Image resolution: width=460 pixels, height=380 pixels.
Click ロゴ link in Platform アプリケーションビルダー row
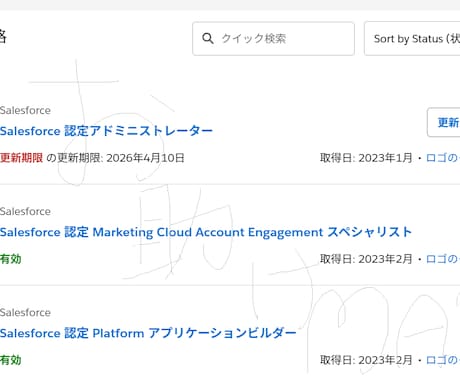tap(443, 360)
